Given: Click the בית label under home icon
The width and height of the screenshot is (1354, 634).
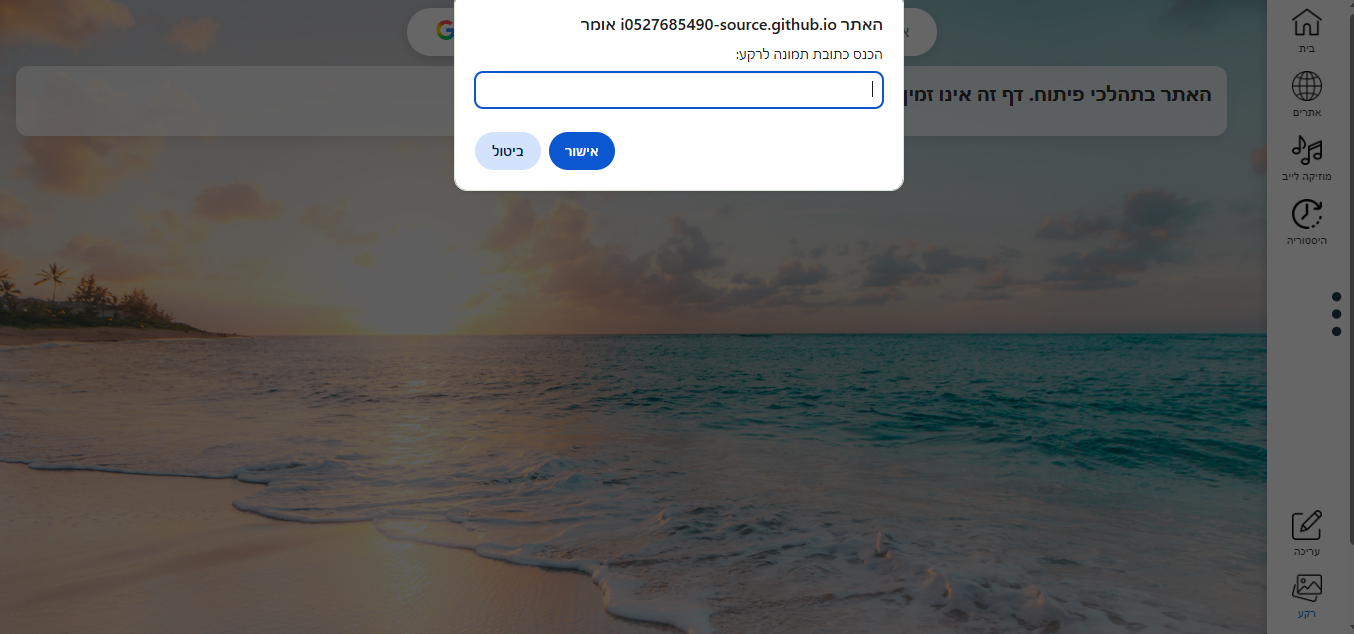Looking at the screenshot, I should 1306,48.
